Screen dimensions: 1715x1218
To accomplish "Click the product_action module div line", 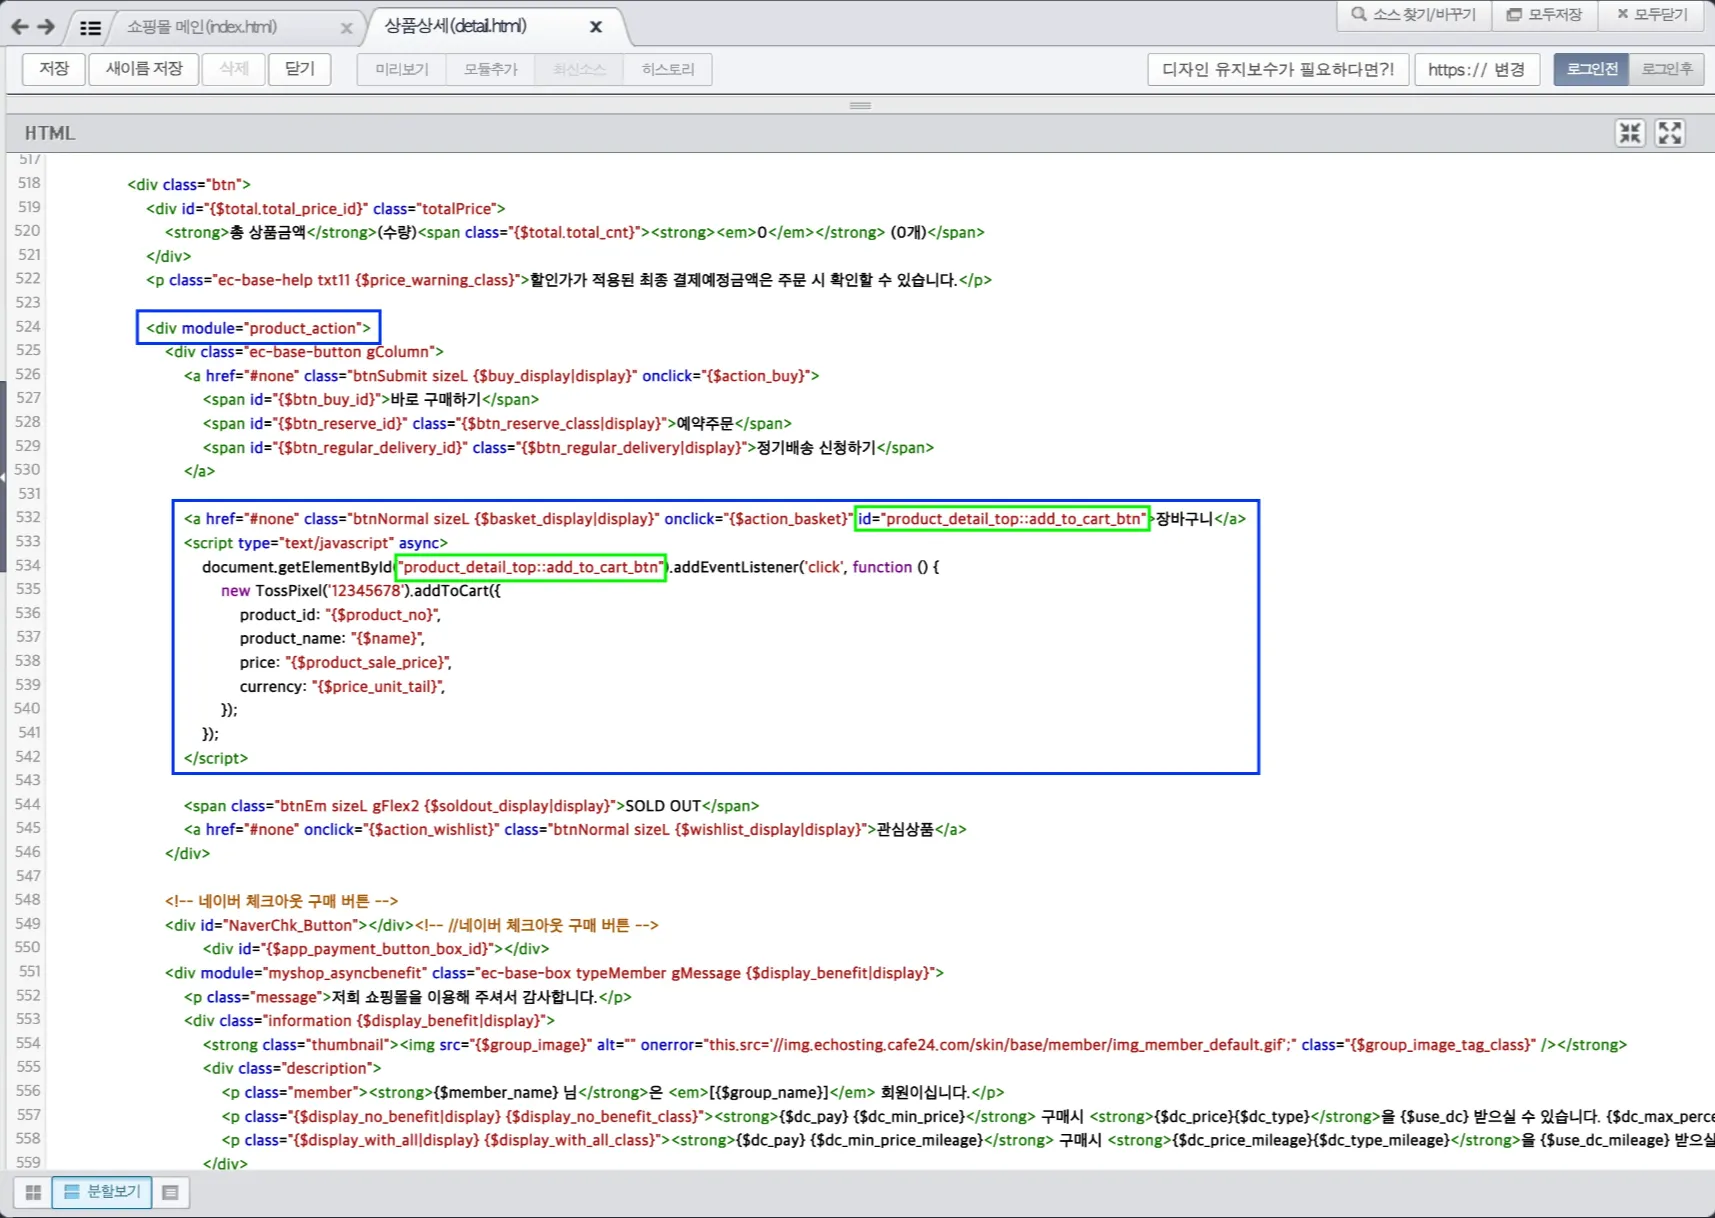I will pyautogui.click(x=258, y=328).
